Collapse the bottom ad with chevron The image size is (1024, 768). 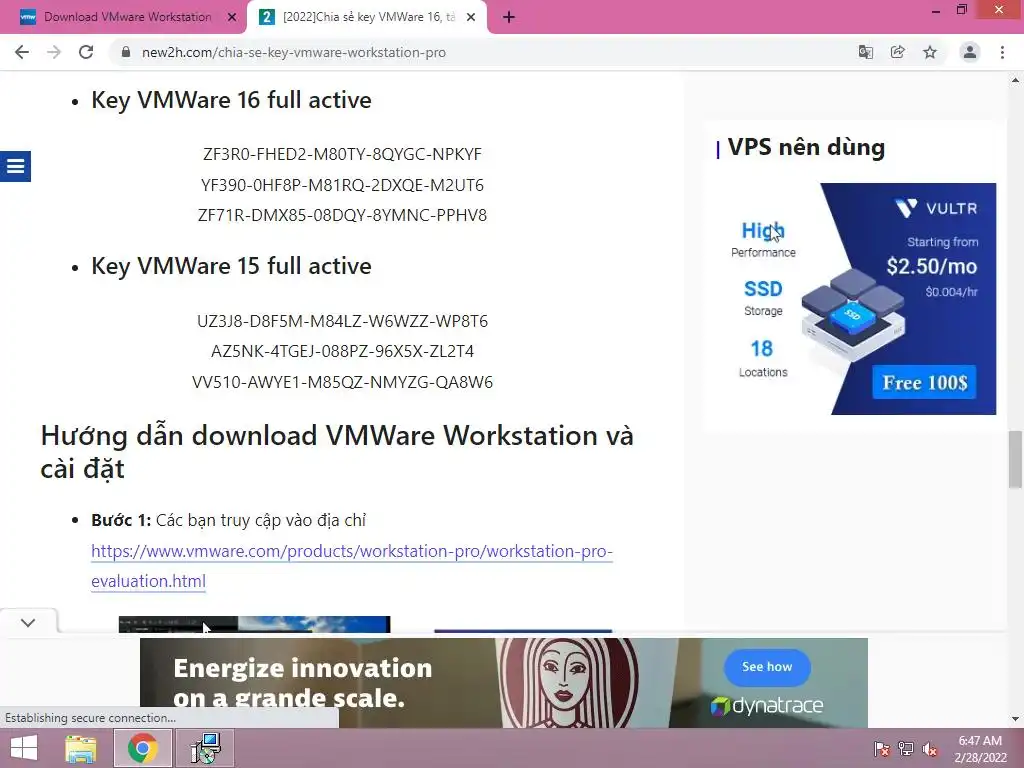28,622
